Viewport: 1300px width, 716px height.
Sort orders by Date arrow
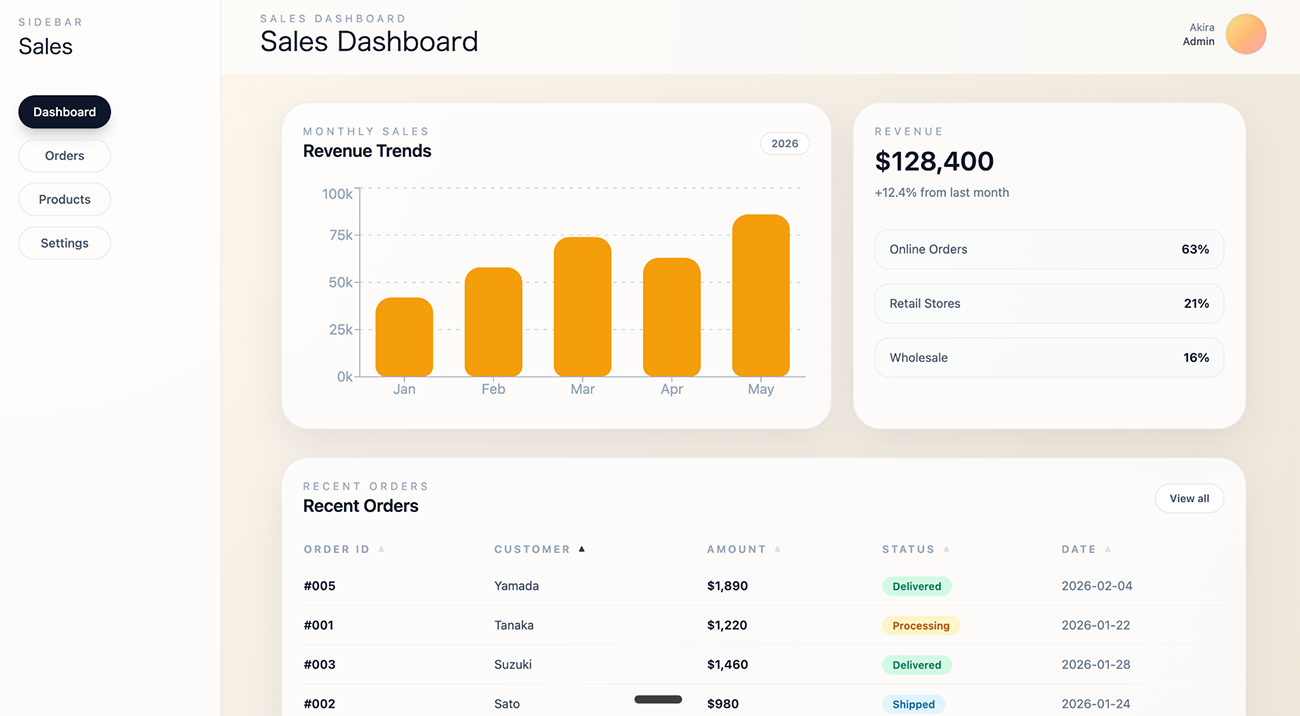coord(1108,549)
